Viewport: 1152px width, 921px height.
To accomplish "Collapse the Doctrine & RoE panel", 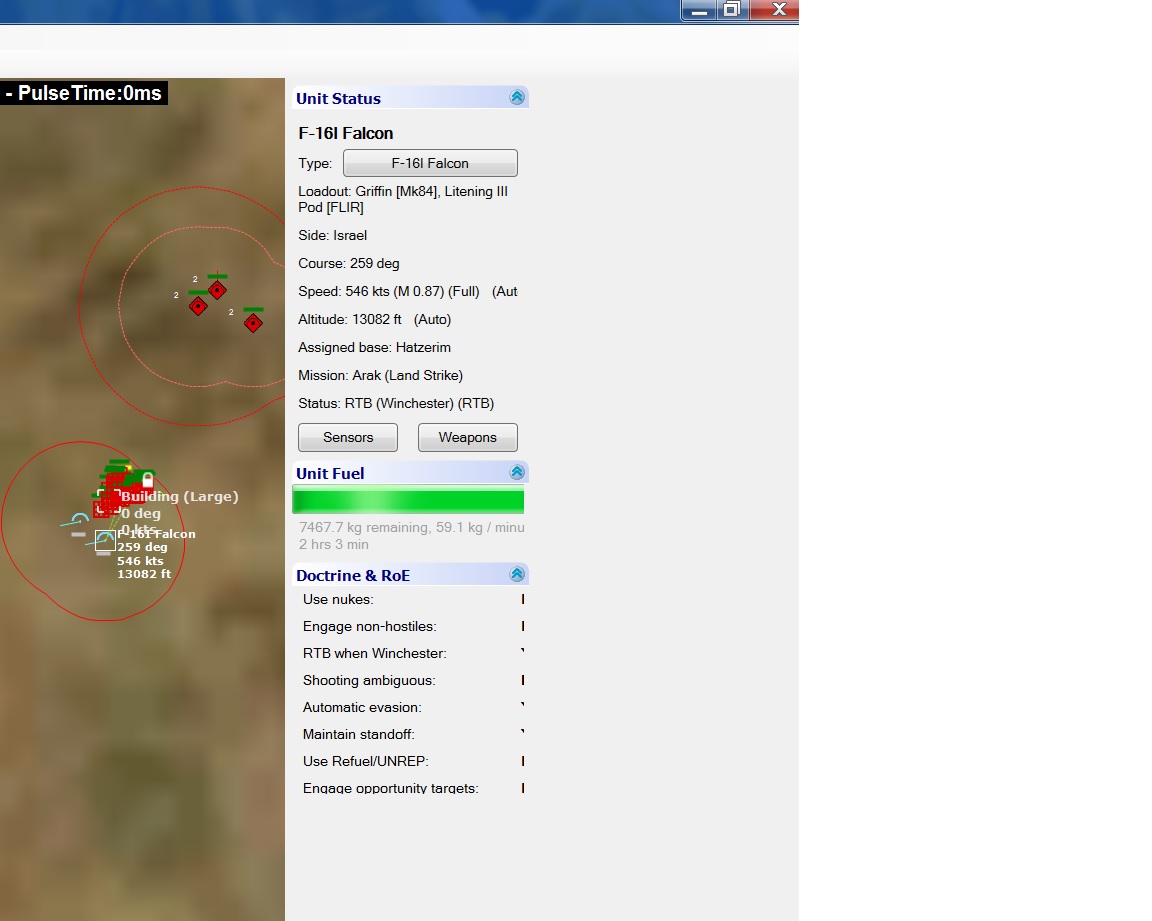I will [517, 574].
